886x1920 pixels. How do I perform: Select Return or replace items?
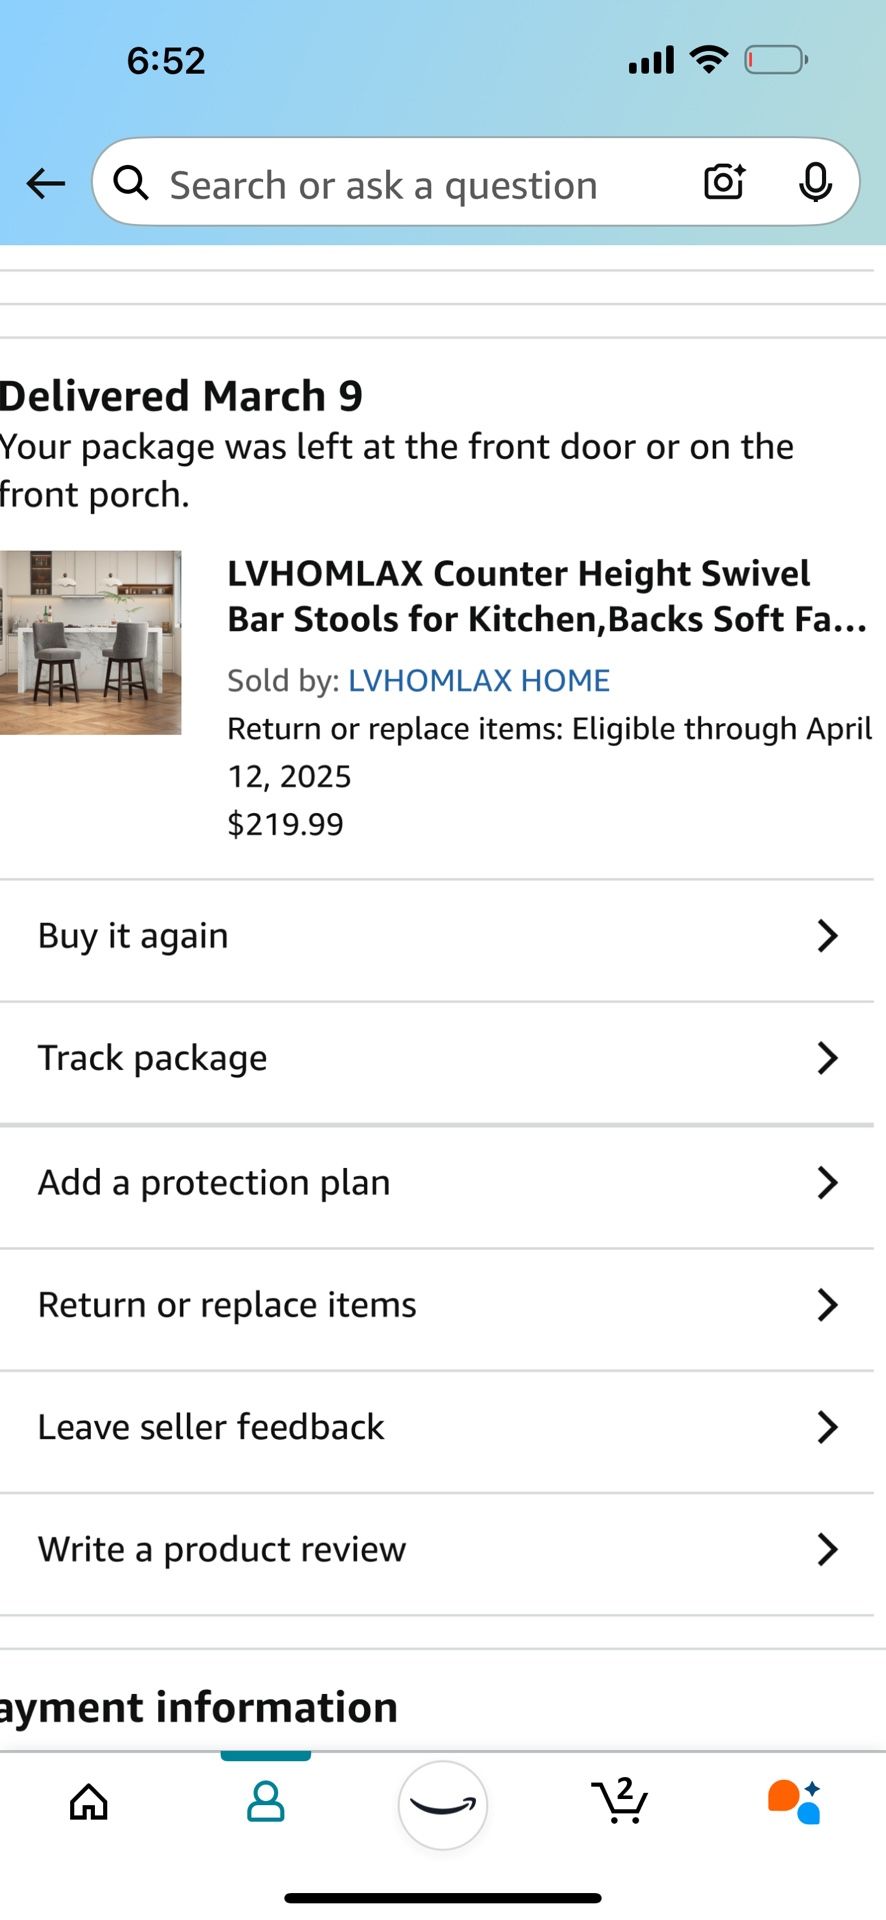227,1305
